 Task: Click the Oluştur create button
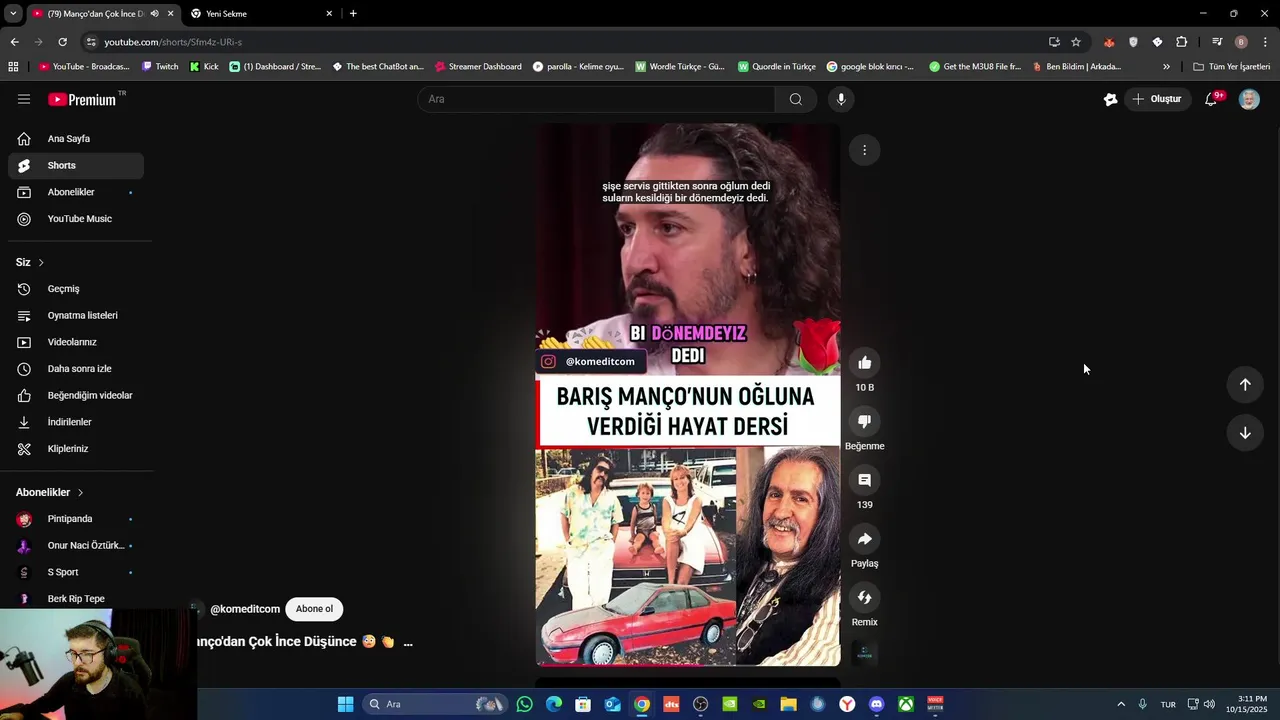[x=1156, y=99]
